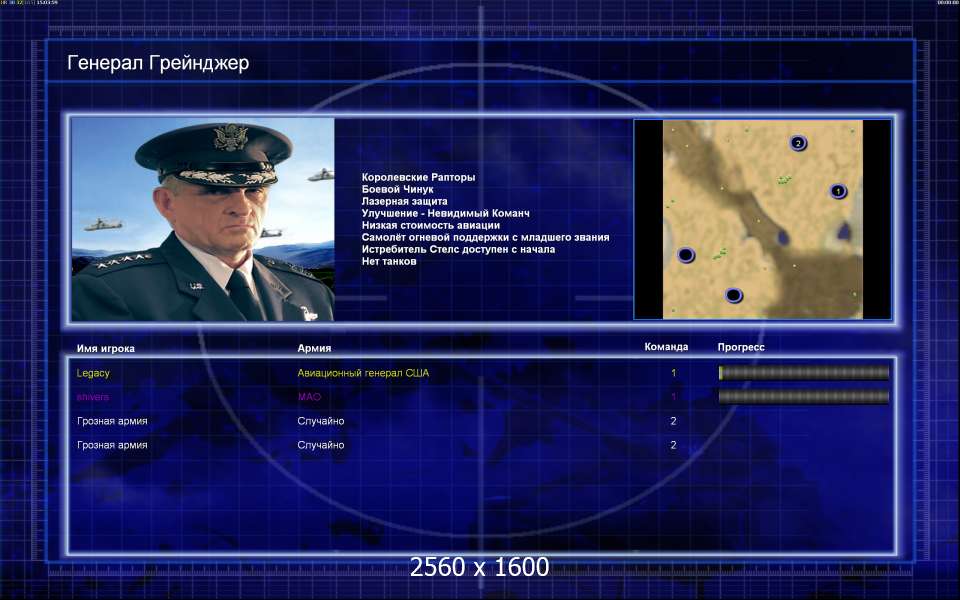This screenshot has height=600, width=960.
Task: Click the desert minimap preview
Action: [762, 219]
